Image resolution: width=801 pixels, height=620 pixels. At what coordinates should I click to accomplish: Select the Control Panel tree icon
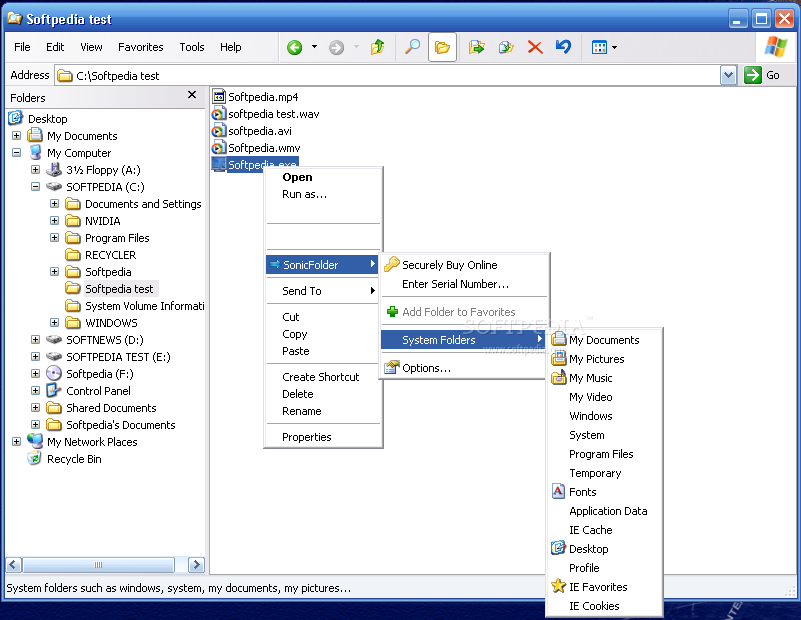pyautogui.click(x=54, y=391)
